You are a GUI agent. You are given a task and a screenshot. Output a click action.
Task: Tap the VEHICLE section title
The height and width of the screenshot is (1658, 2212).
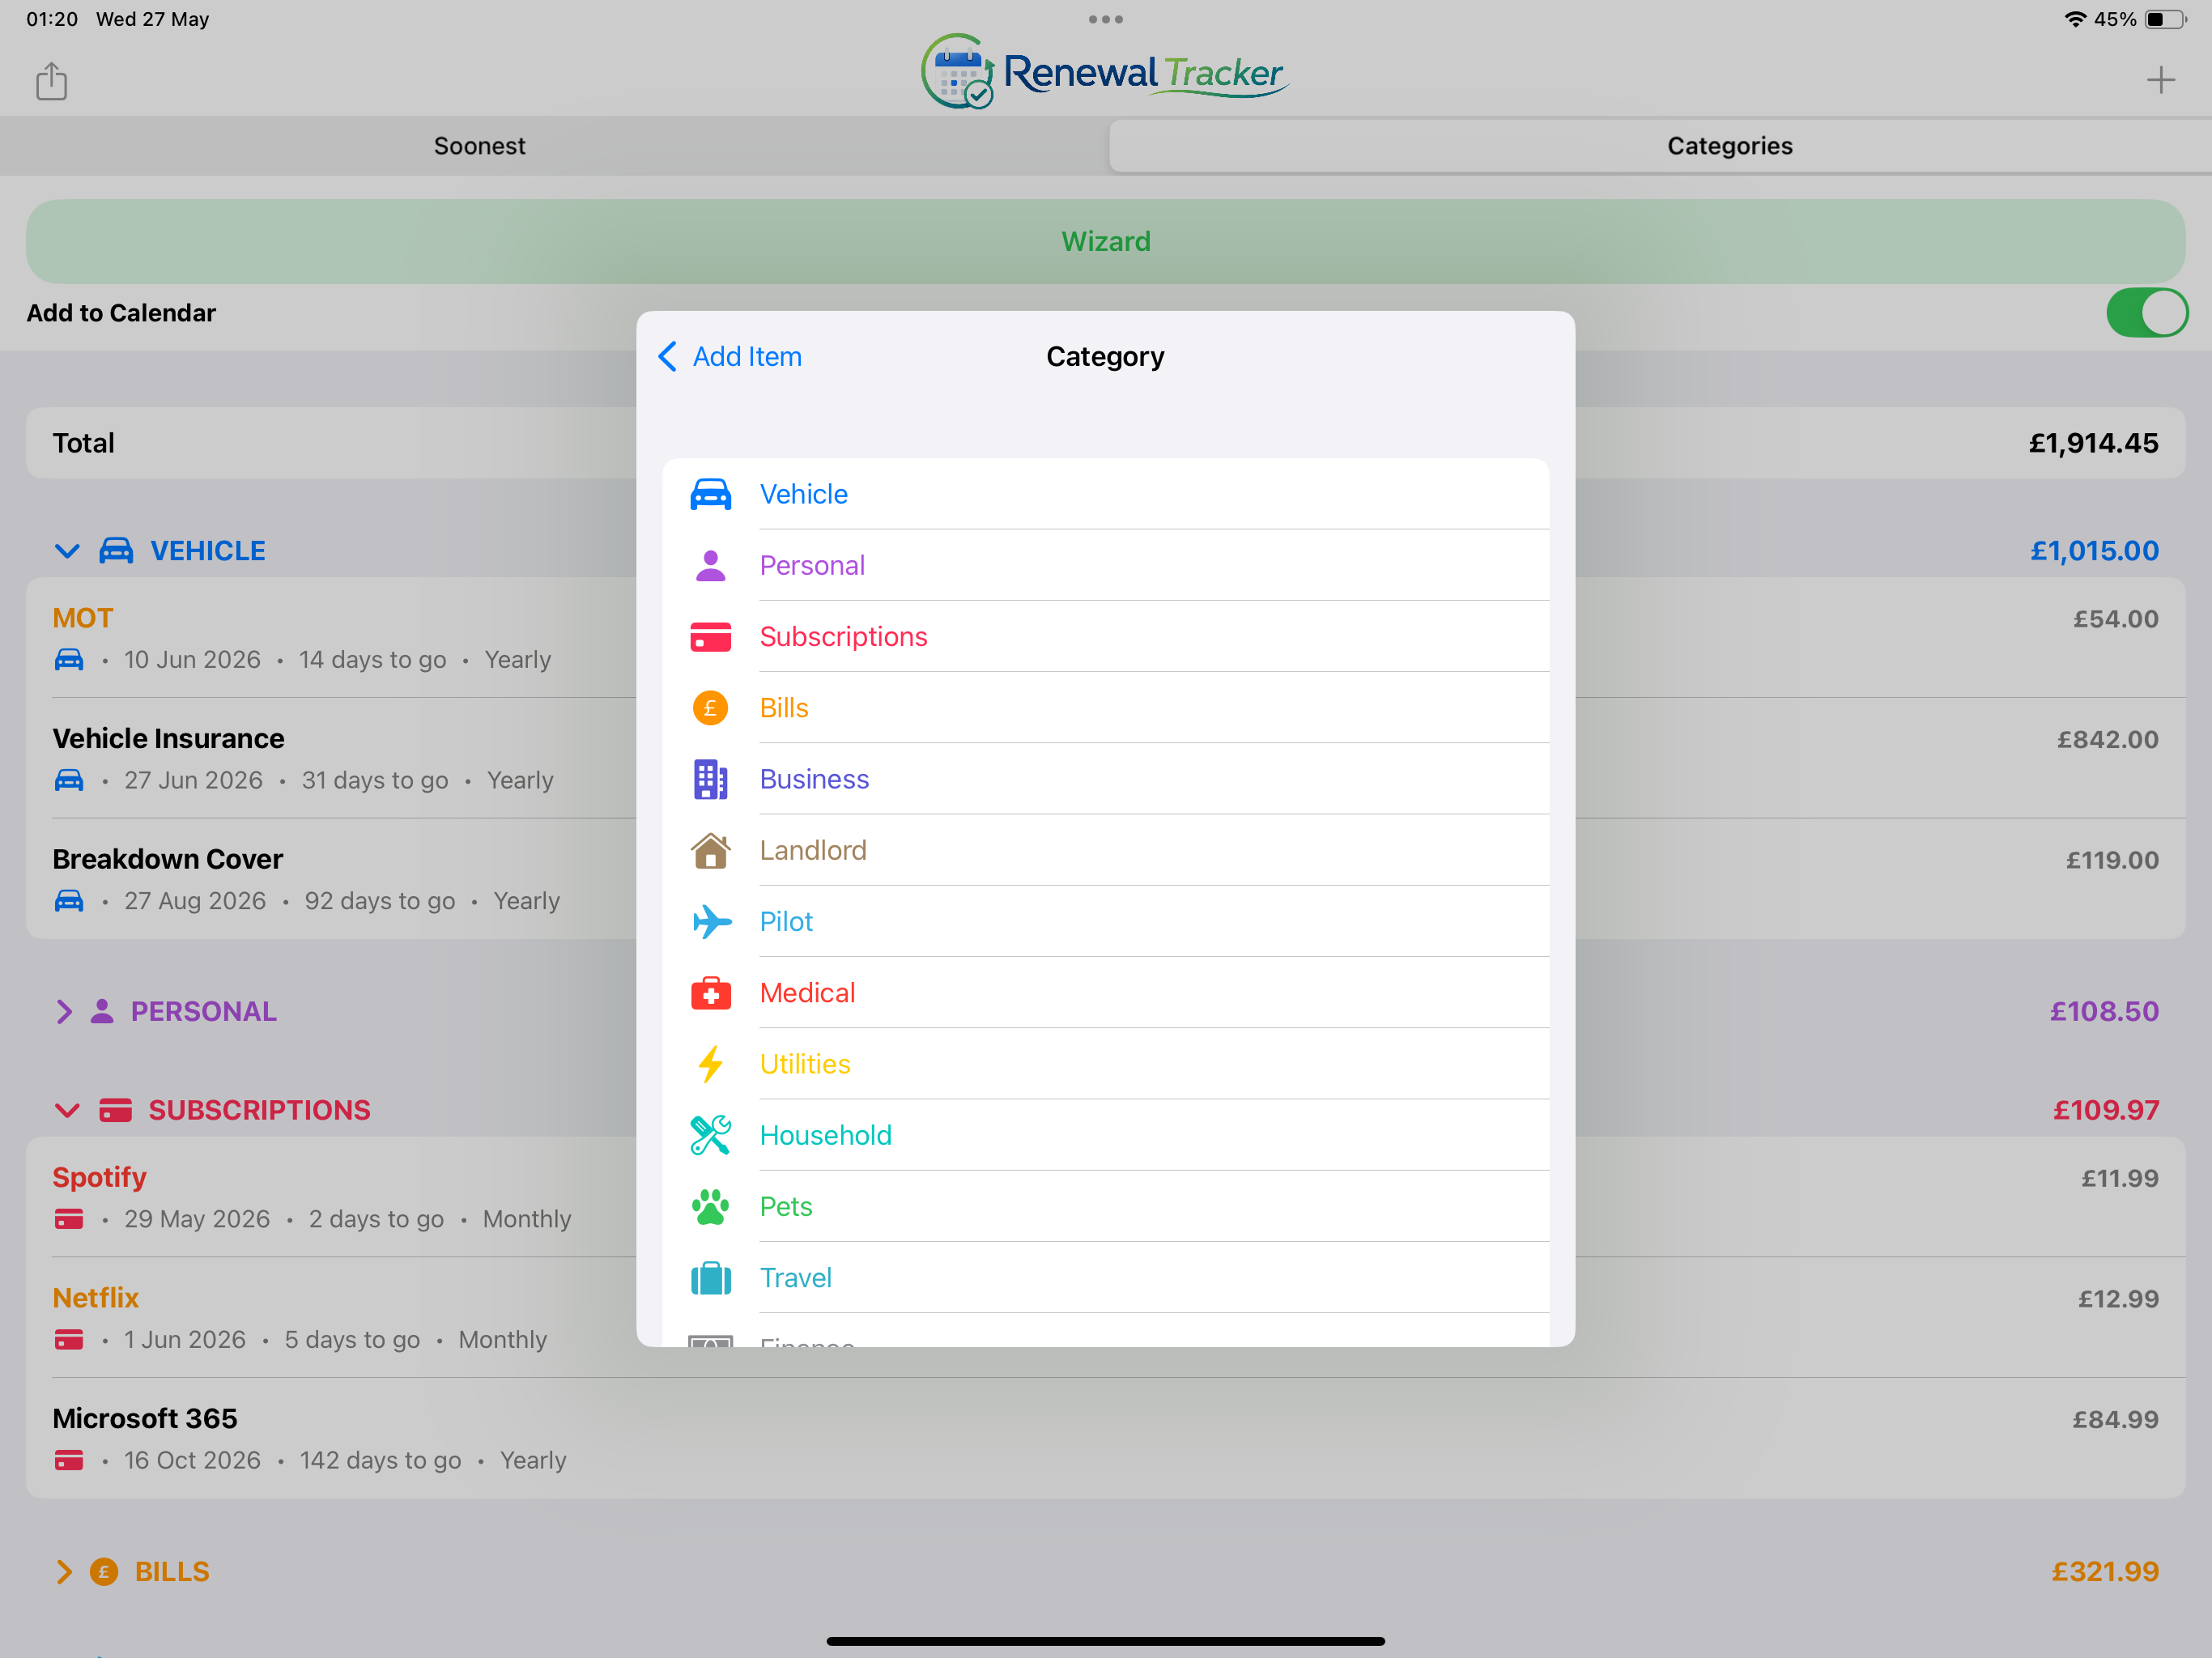click(x=208, y=551)
